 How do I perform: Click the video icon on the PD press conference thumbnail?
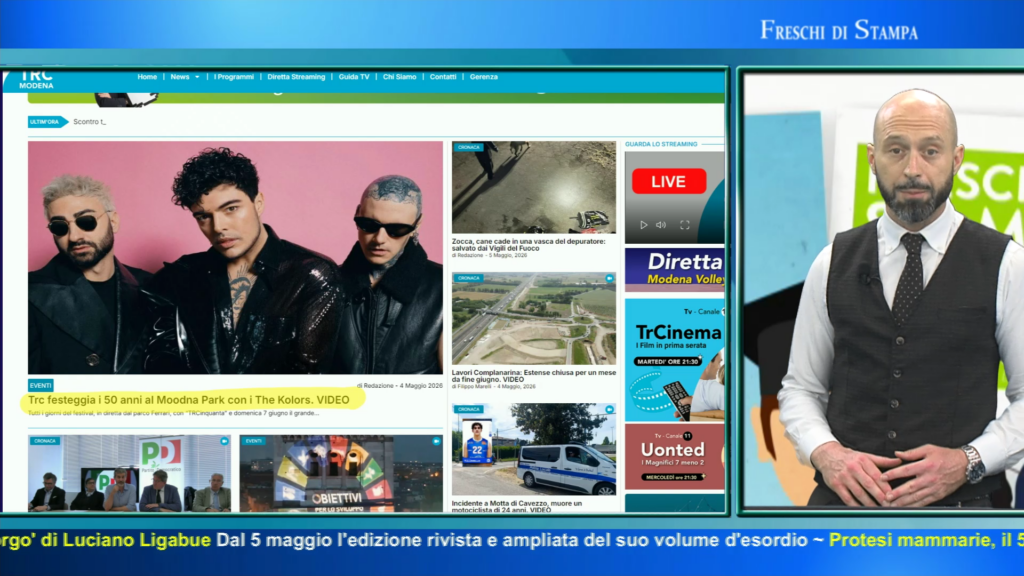tap(224, 441)
